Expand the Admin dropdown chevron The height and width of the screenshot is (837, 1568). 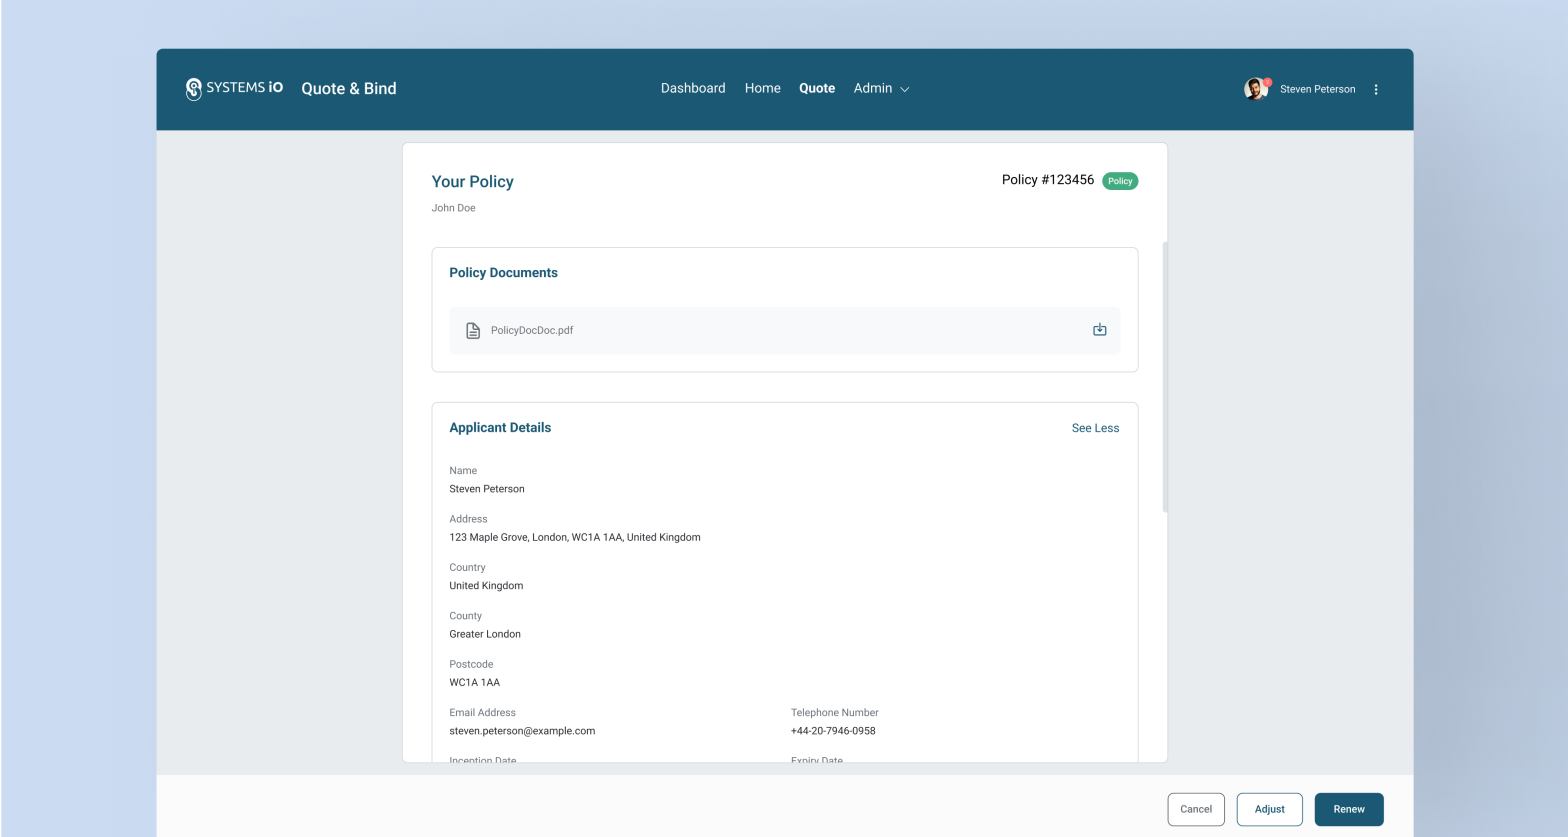(x=905, y=89)
